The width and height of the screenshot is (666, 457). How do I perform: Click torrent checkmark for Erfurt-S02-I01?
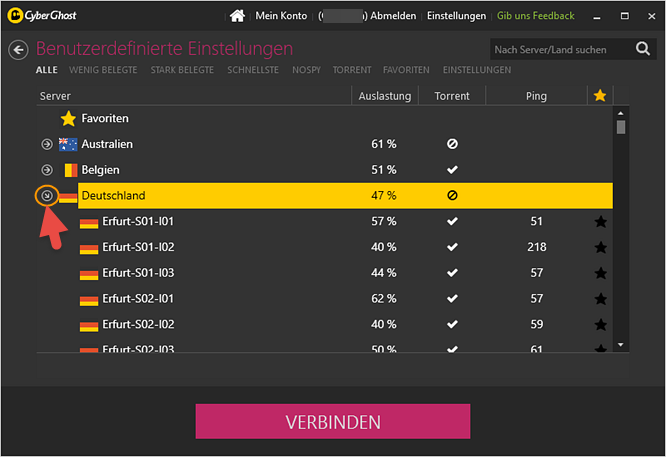(452, 299)
